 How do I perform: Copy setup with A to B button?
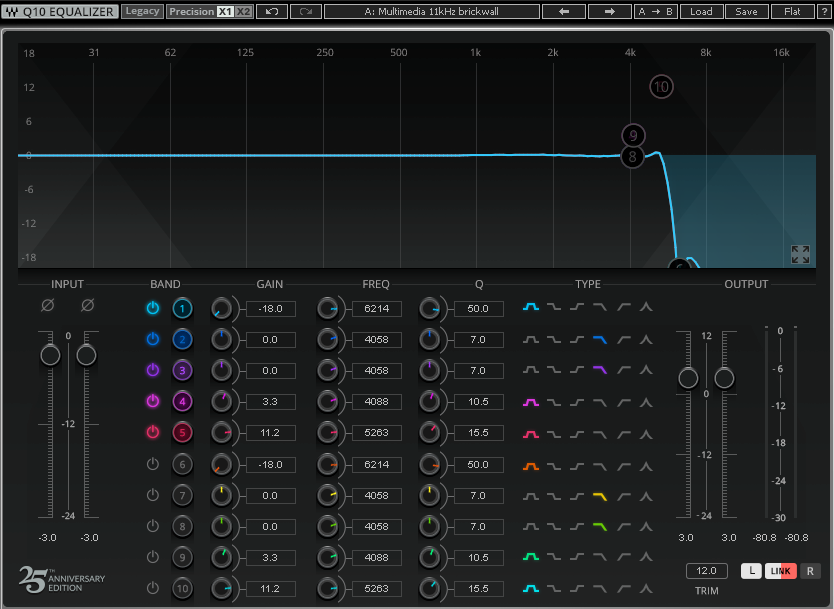tap(655, 11)
